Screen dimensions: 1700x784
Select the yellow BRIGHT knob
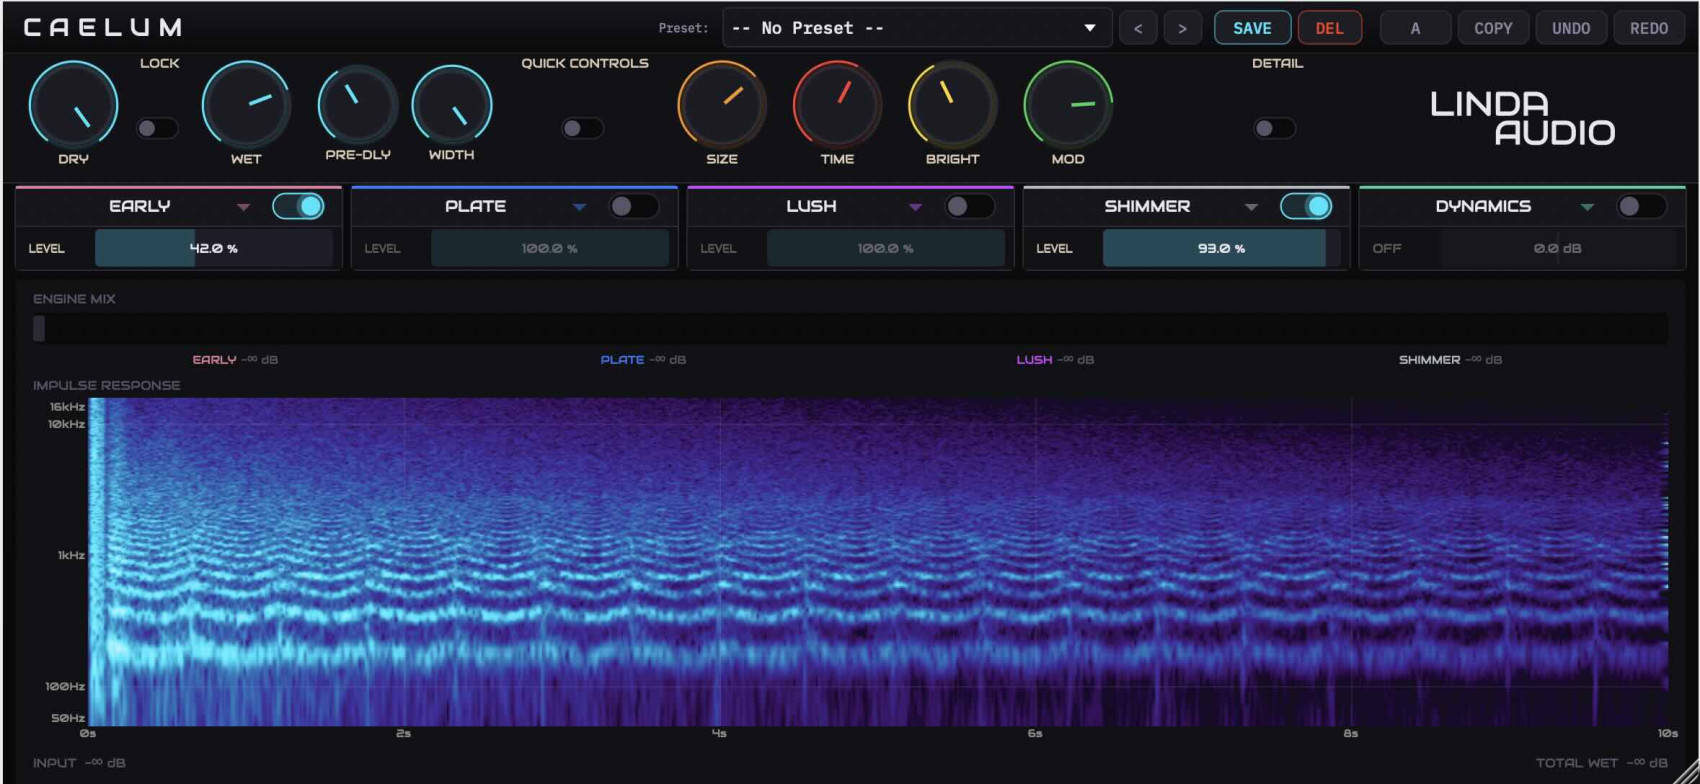pos(952,106)
